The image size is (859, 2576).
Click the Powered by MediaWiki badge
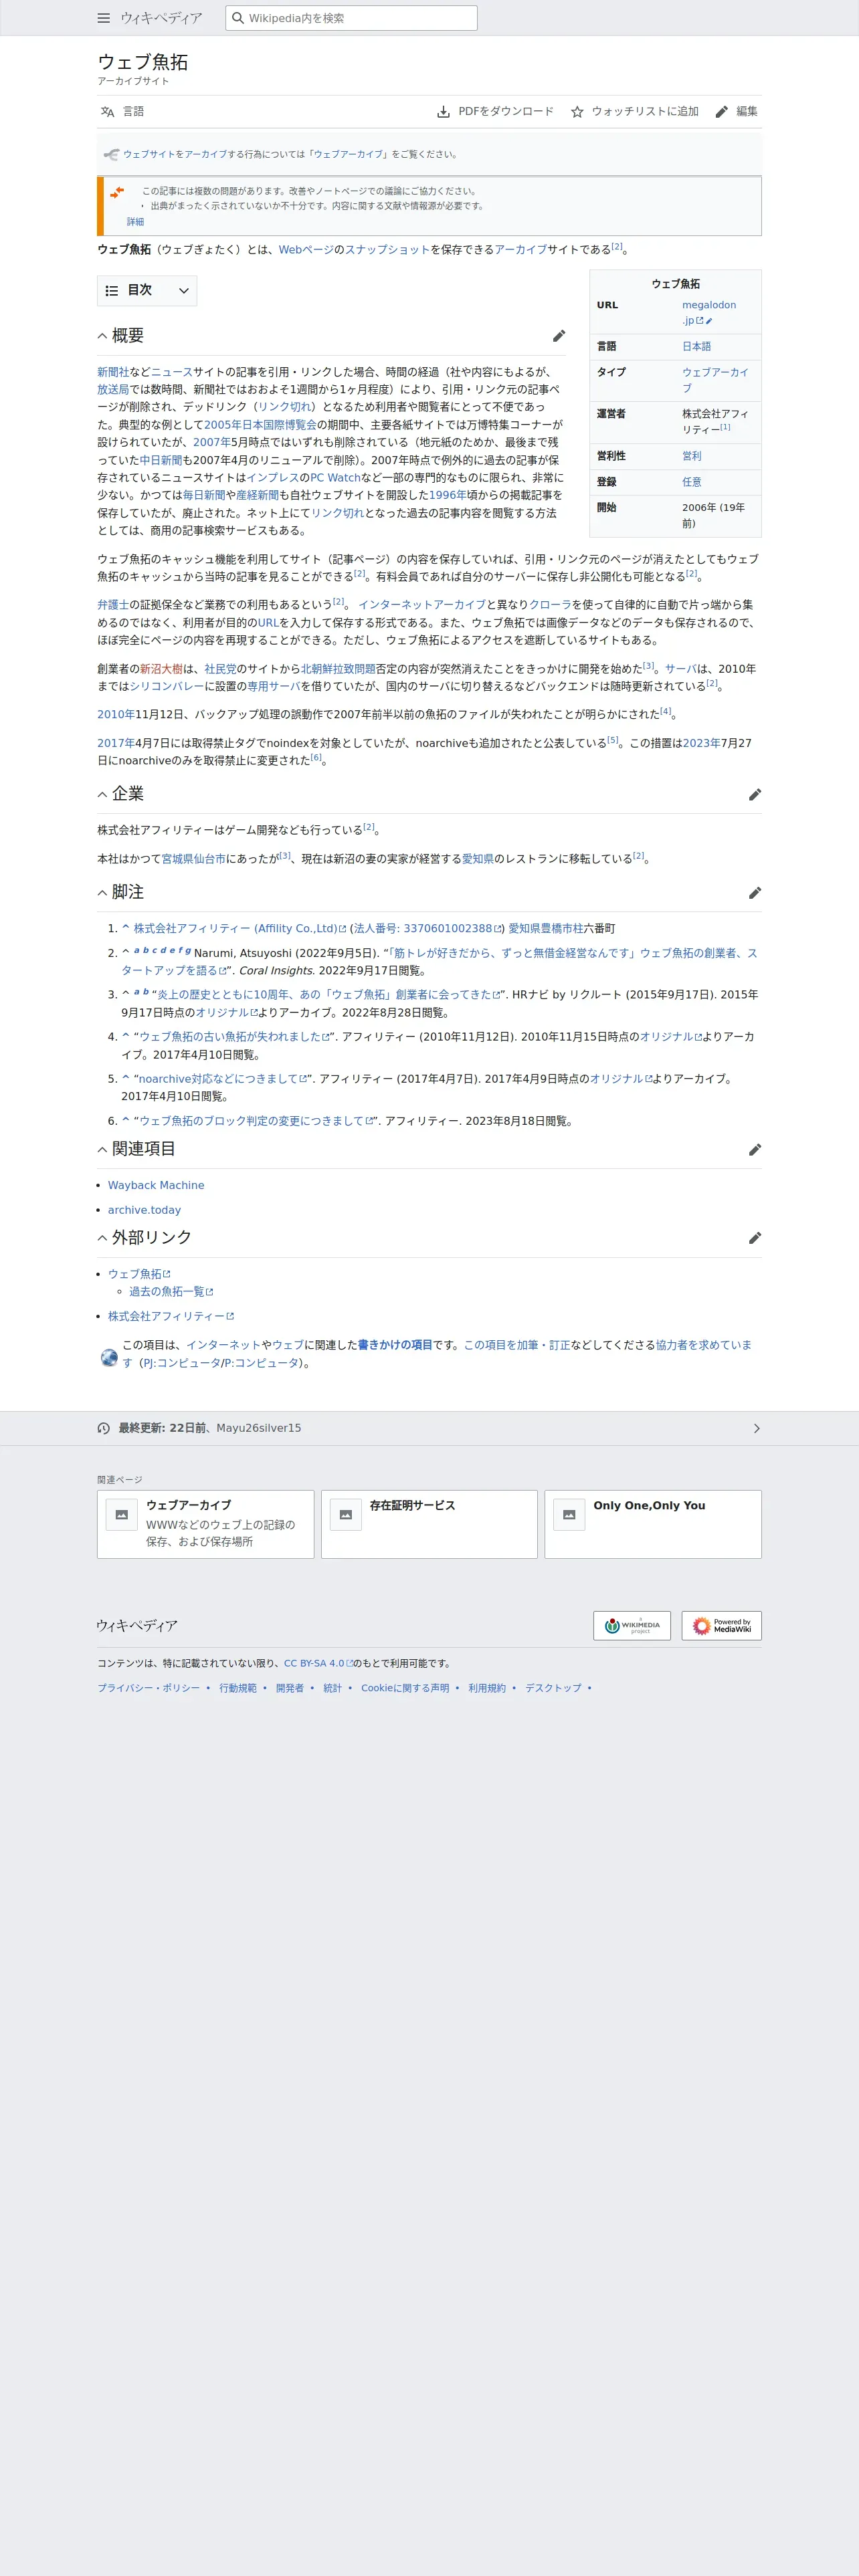pyautogui.click(x=722, y=1625)
